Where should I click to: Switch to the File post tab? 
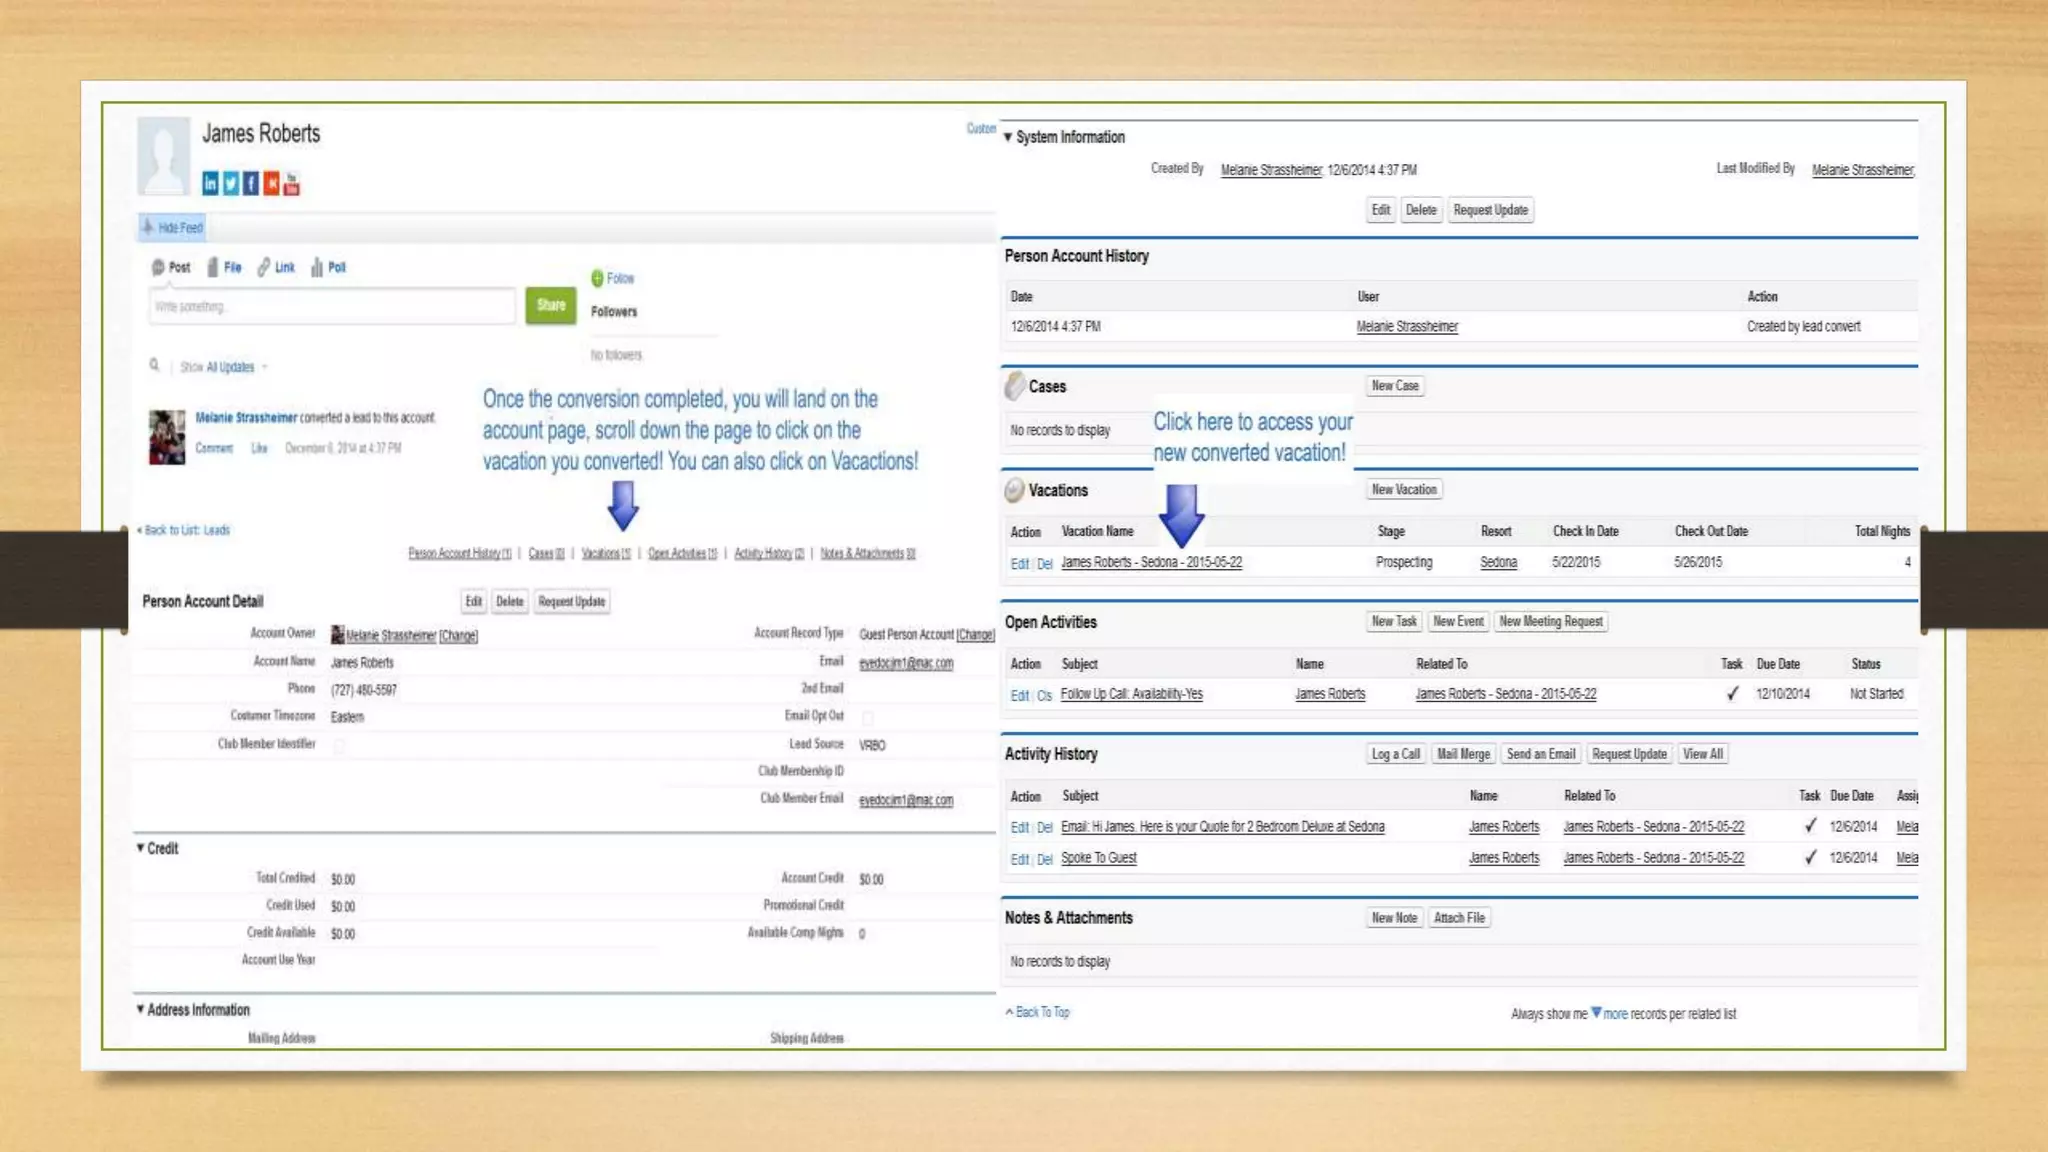click(x=225, y=267)
